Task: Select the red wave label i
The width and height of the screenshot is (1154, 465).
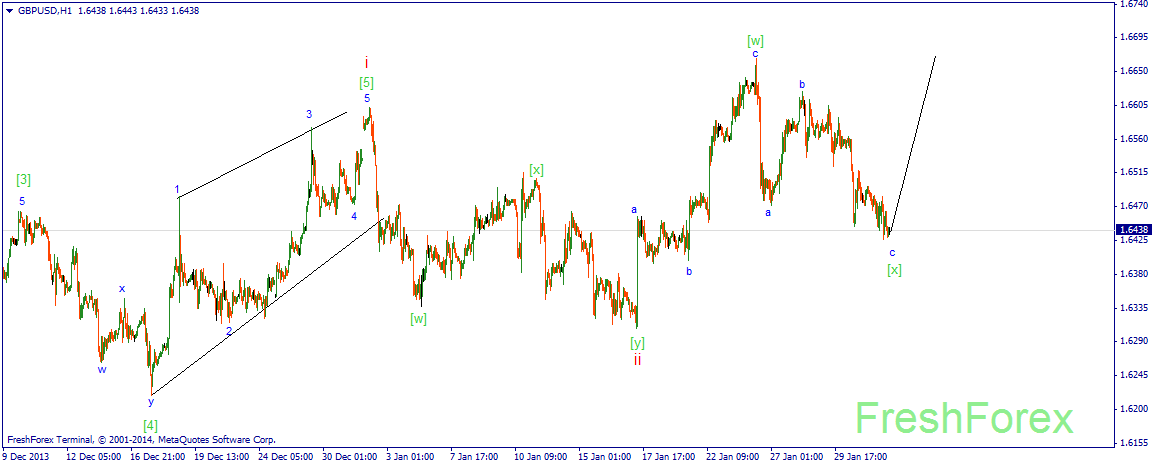Action: (x=367, y=62)
